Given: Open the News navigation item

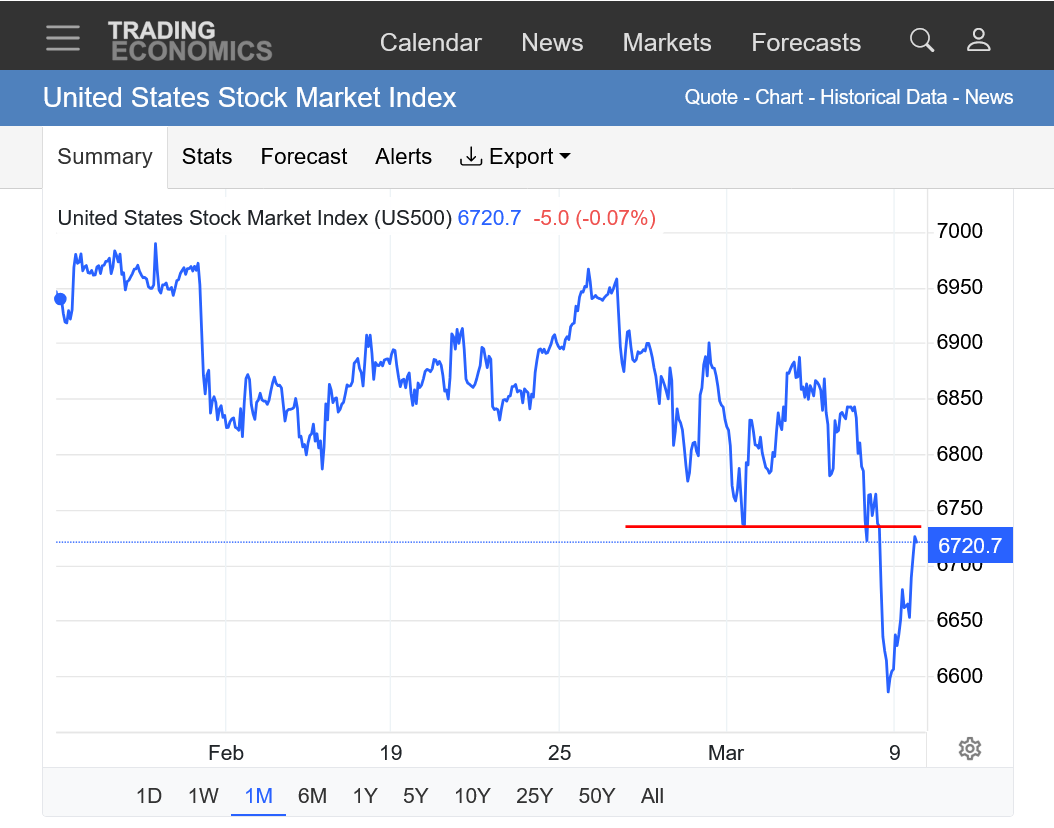Looking at the screenshot, I should coord(552,43).
